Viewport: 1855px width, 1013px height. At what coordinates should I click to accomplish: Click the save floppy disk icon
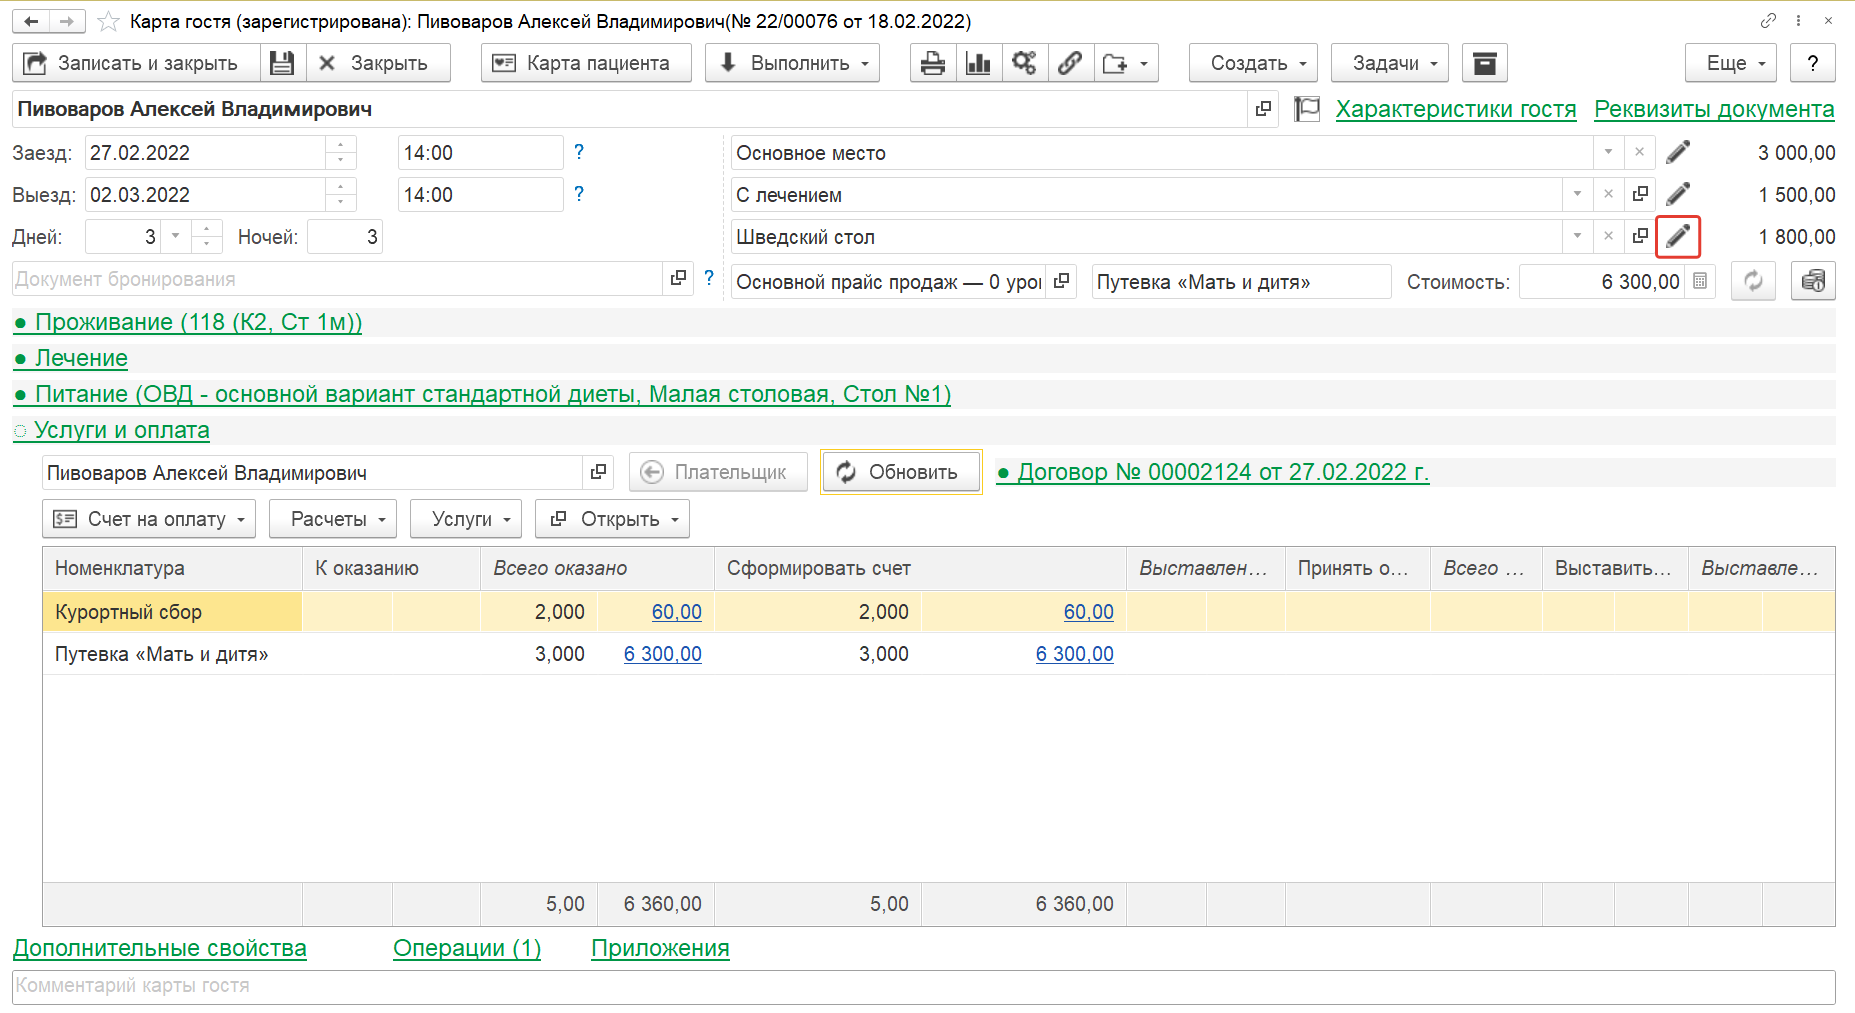[283, 63]
